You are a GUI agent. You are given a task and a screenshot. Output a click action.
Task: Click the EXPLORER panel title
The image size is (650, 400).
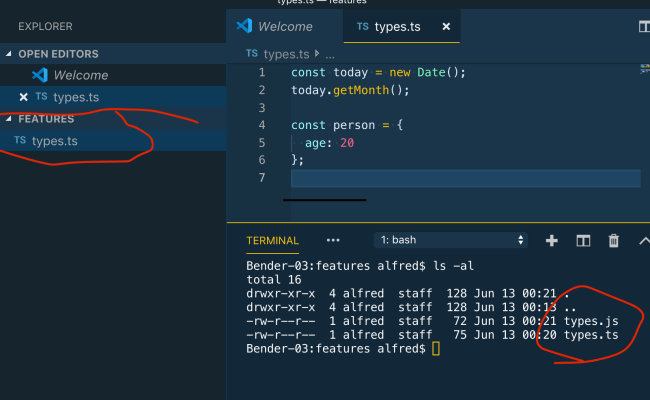tap(45, 27)
